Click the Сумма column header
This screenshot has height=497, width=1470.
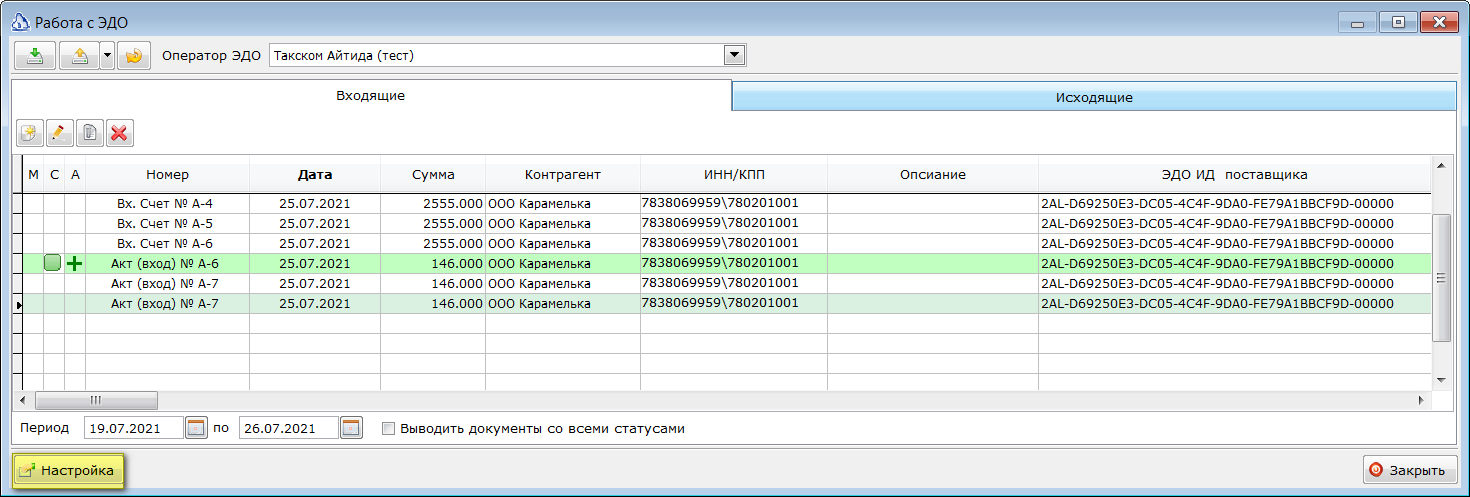(x=433, y=174)
